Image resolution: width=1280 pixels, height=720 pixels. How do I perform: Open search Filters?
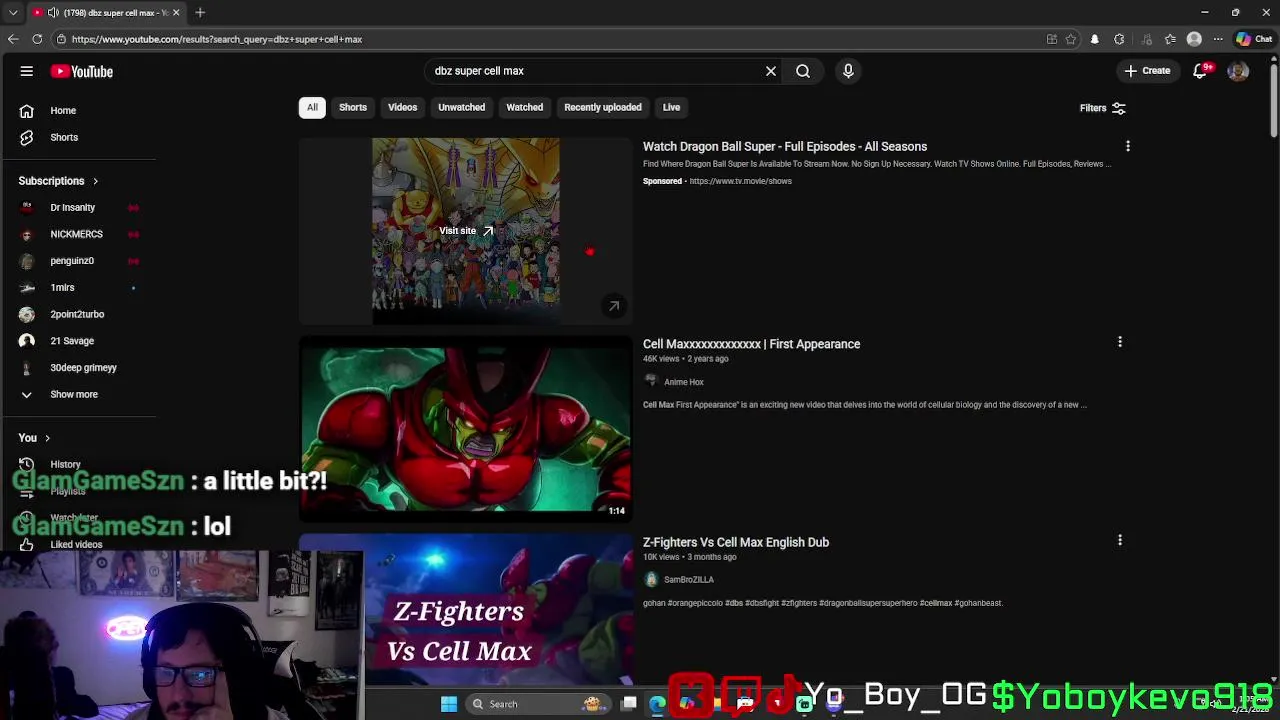1102,108
